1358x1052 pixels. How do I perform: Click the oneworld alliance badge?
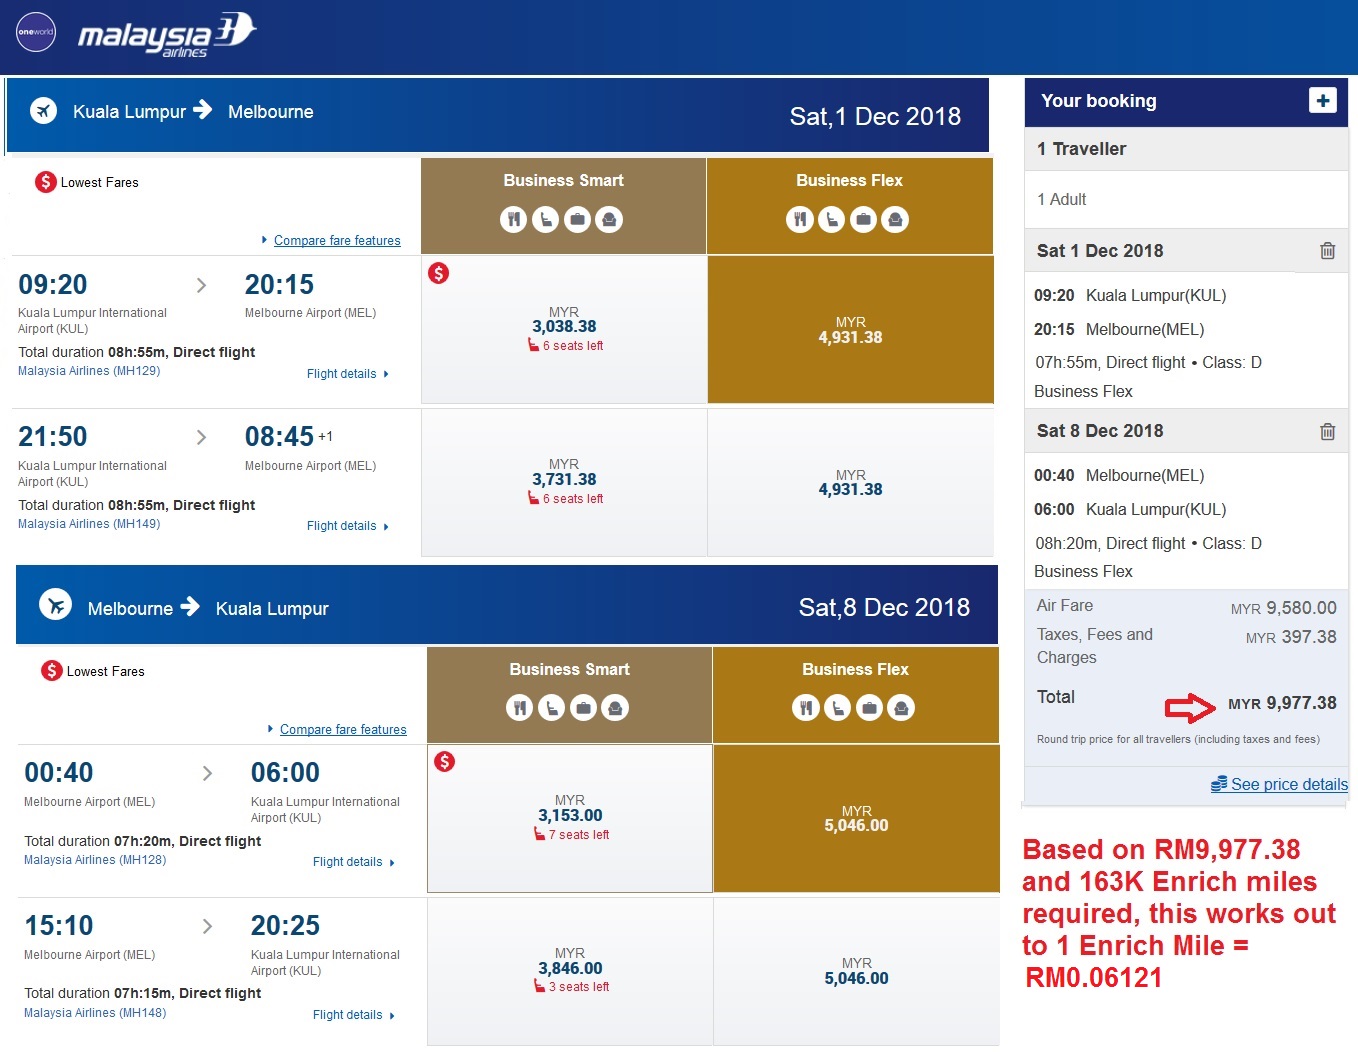click(36, 32)
